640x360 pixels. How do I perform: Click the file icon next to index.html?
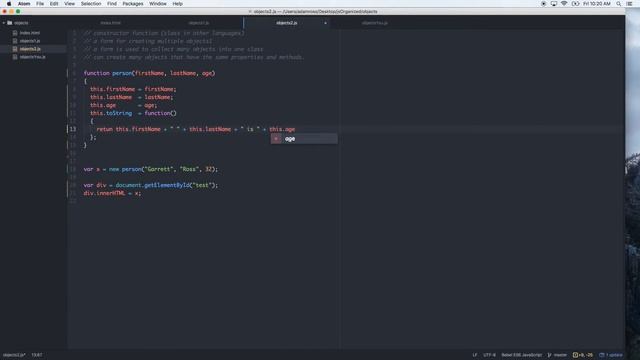tap(15, 33)
